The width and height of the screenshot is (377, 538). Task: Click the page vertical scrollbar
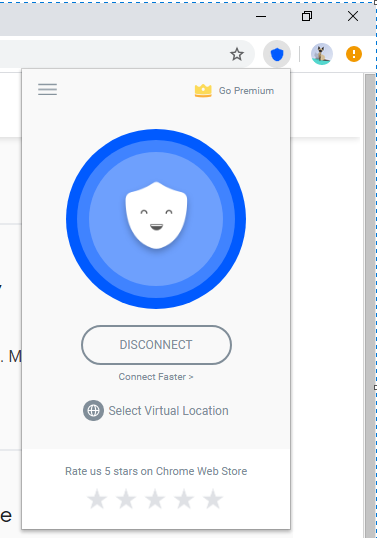pos(370,305)
